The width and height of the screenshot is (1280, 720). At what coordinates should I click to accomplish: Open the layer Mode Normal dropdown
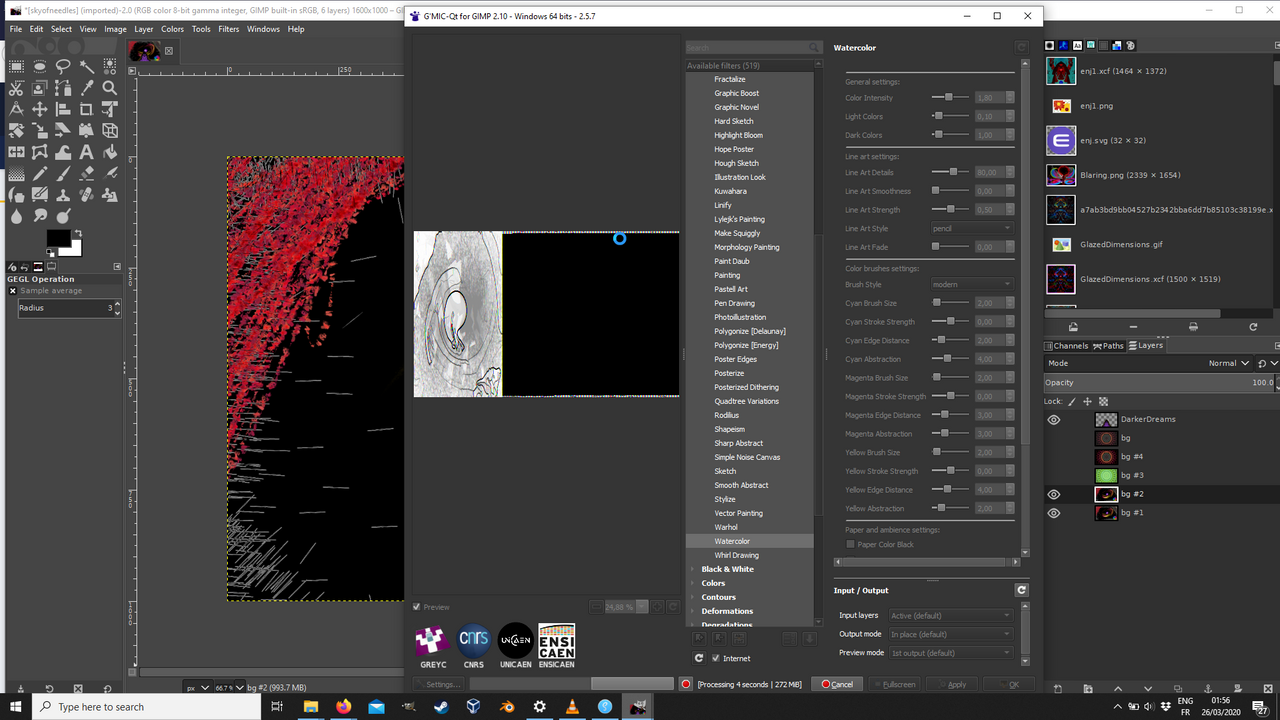click(x=1230, y=363)
